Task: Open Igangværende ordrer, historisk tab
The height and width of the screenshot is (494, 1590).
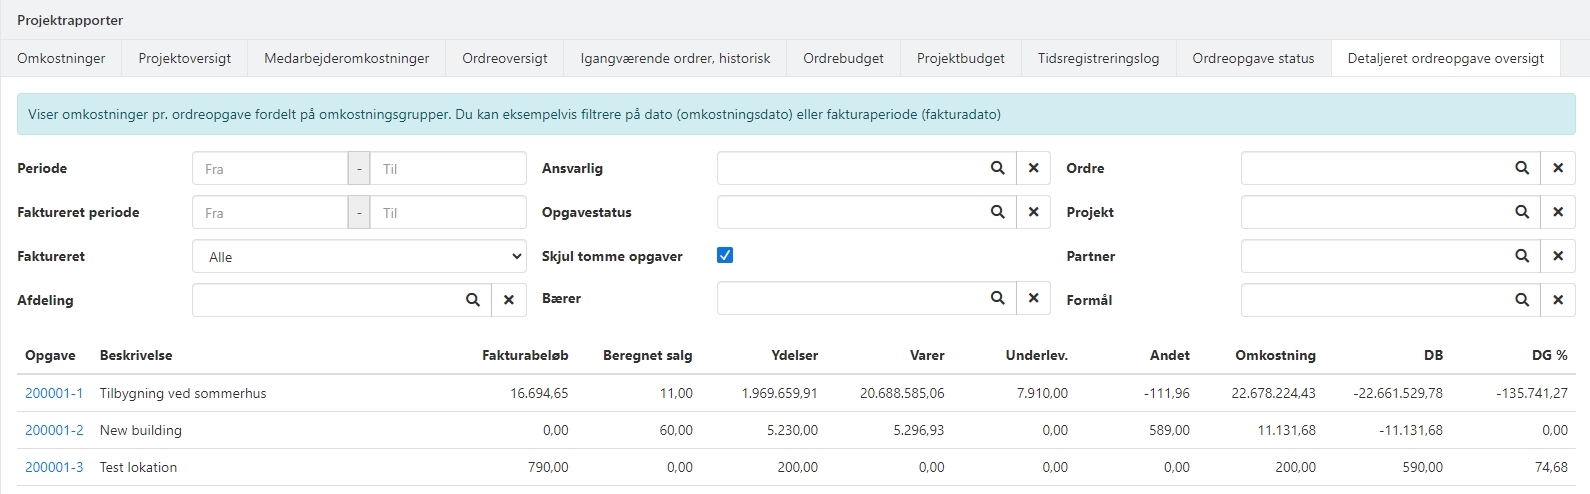Action: point(676,58)
